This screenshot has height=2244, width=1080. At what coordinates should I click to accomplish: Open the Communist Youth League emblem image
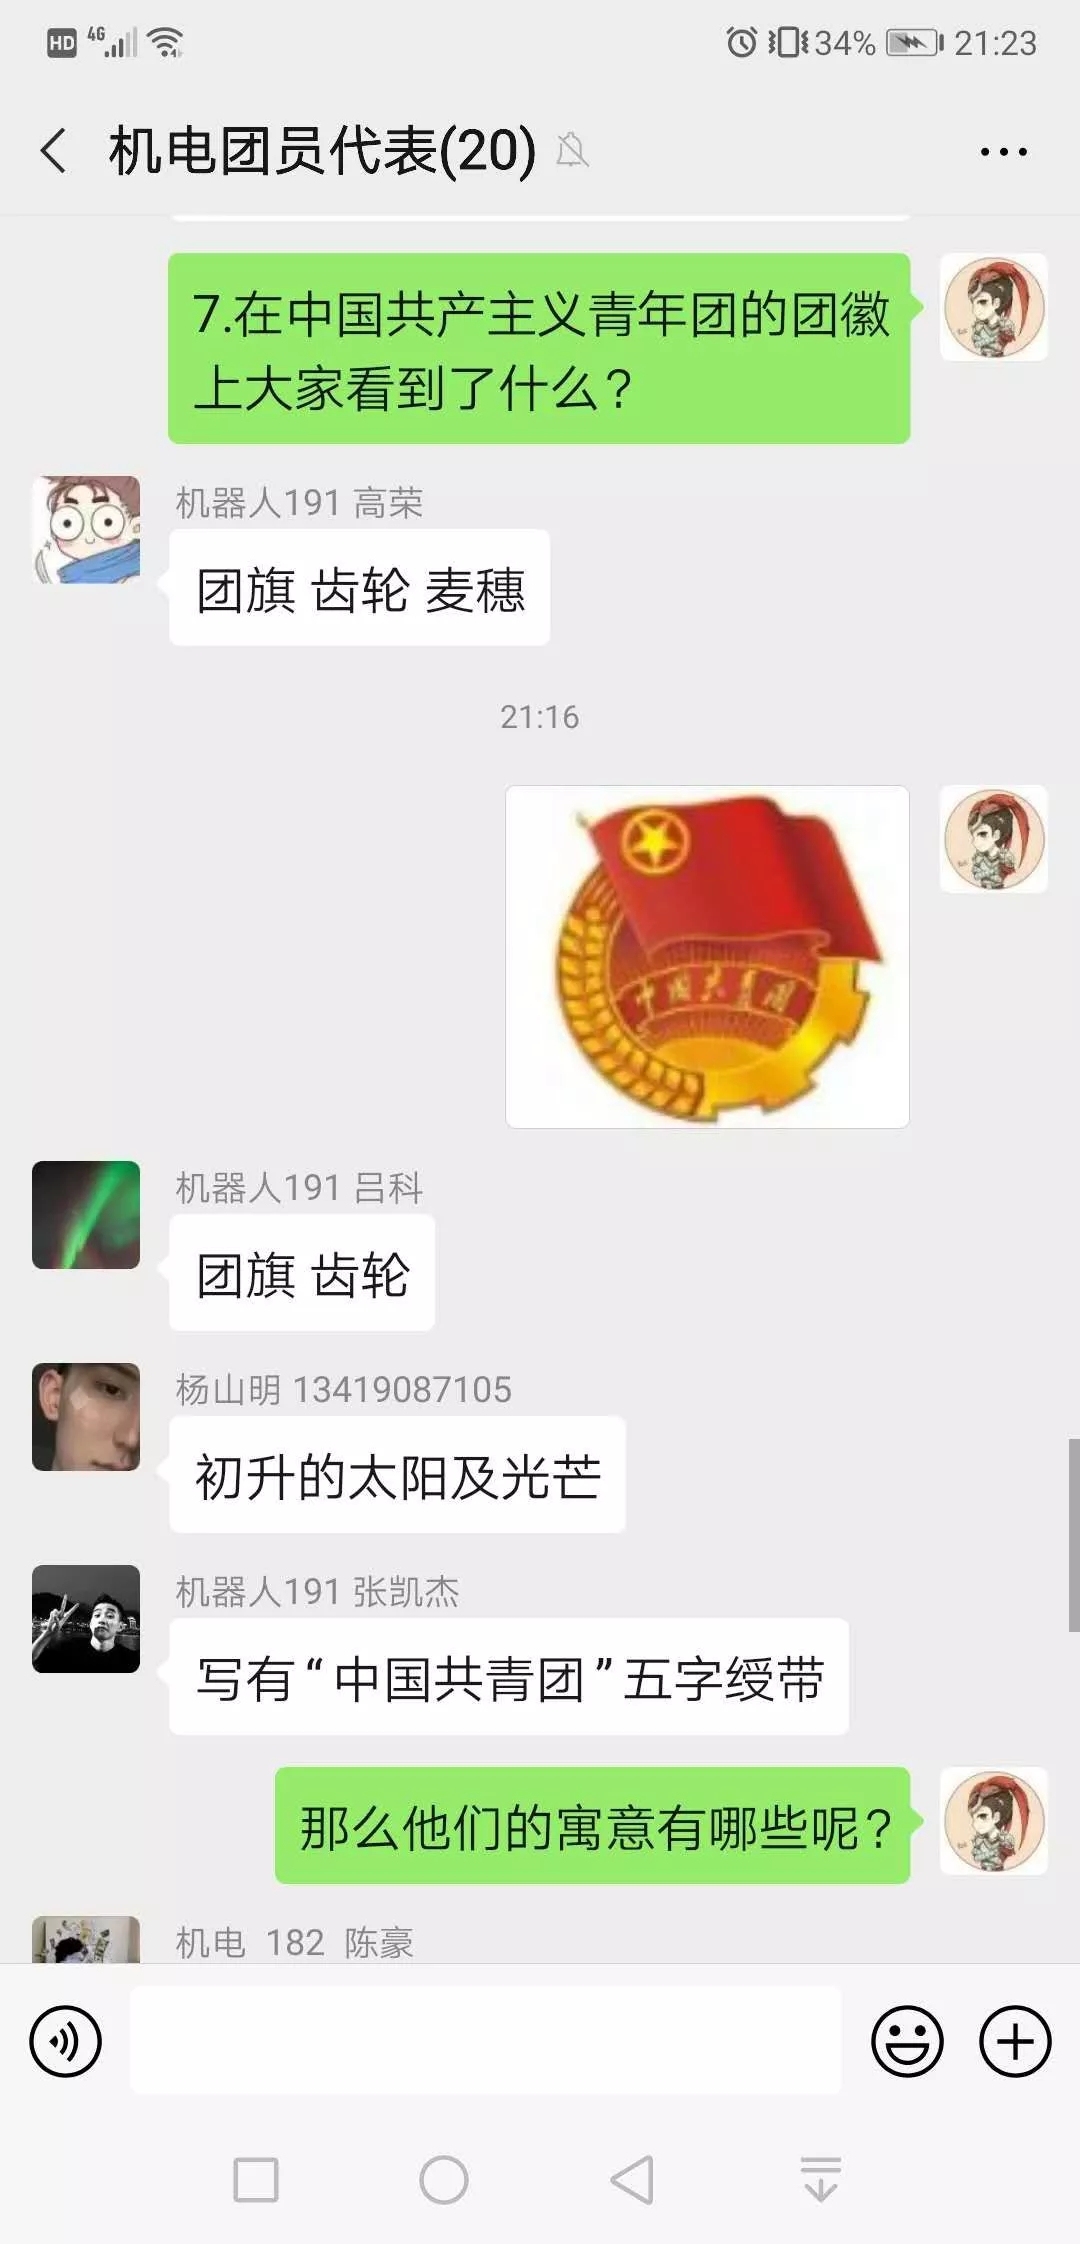point(707,957)
